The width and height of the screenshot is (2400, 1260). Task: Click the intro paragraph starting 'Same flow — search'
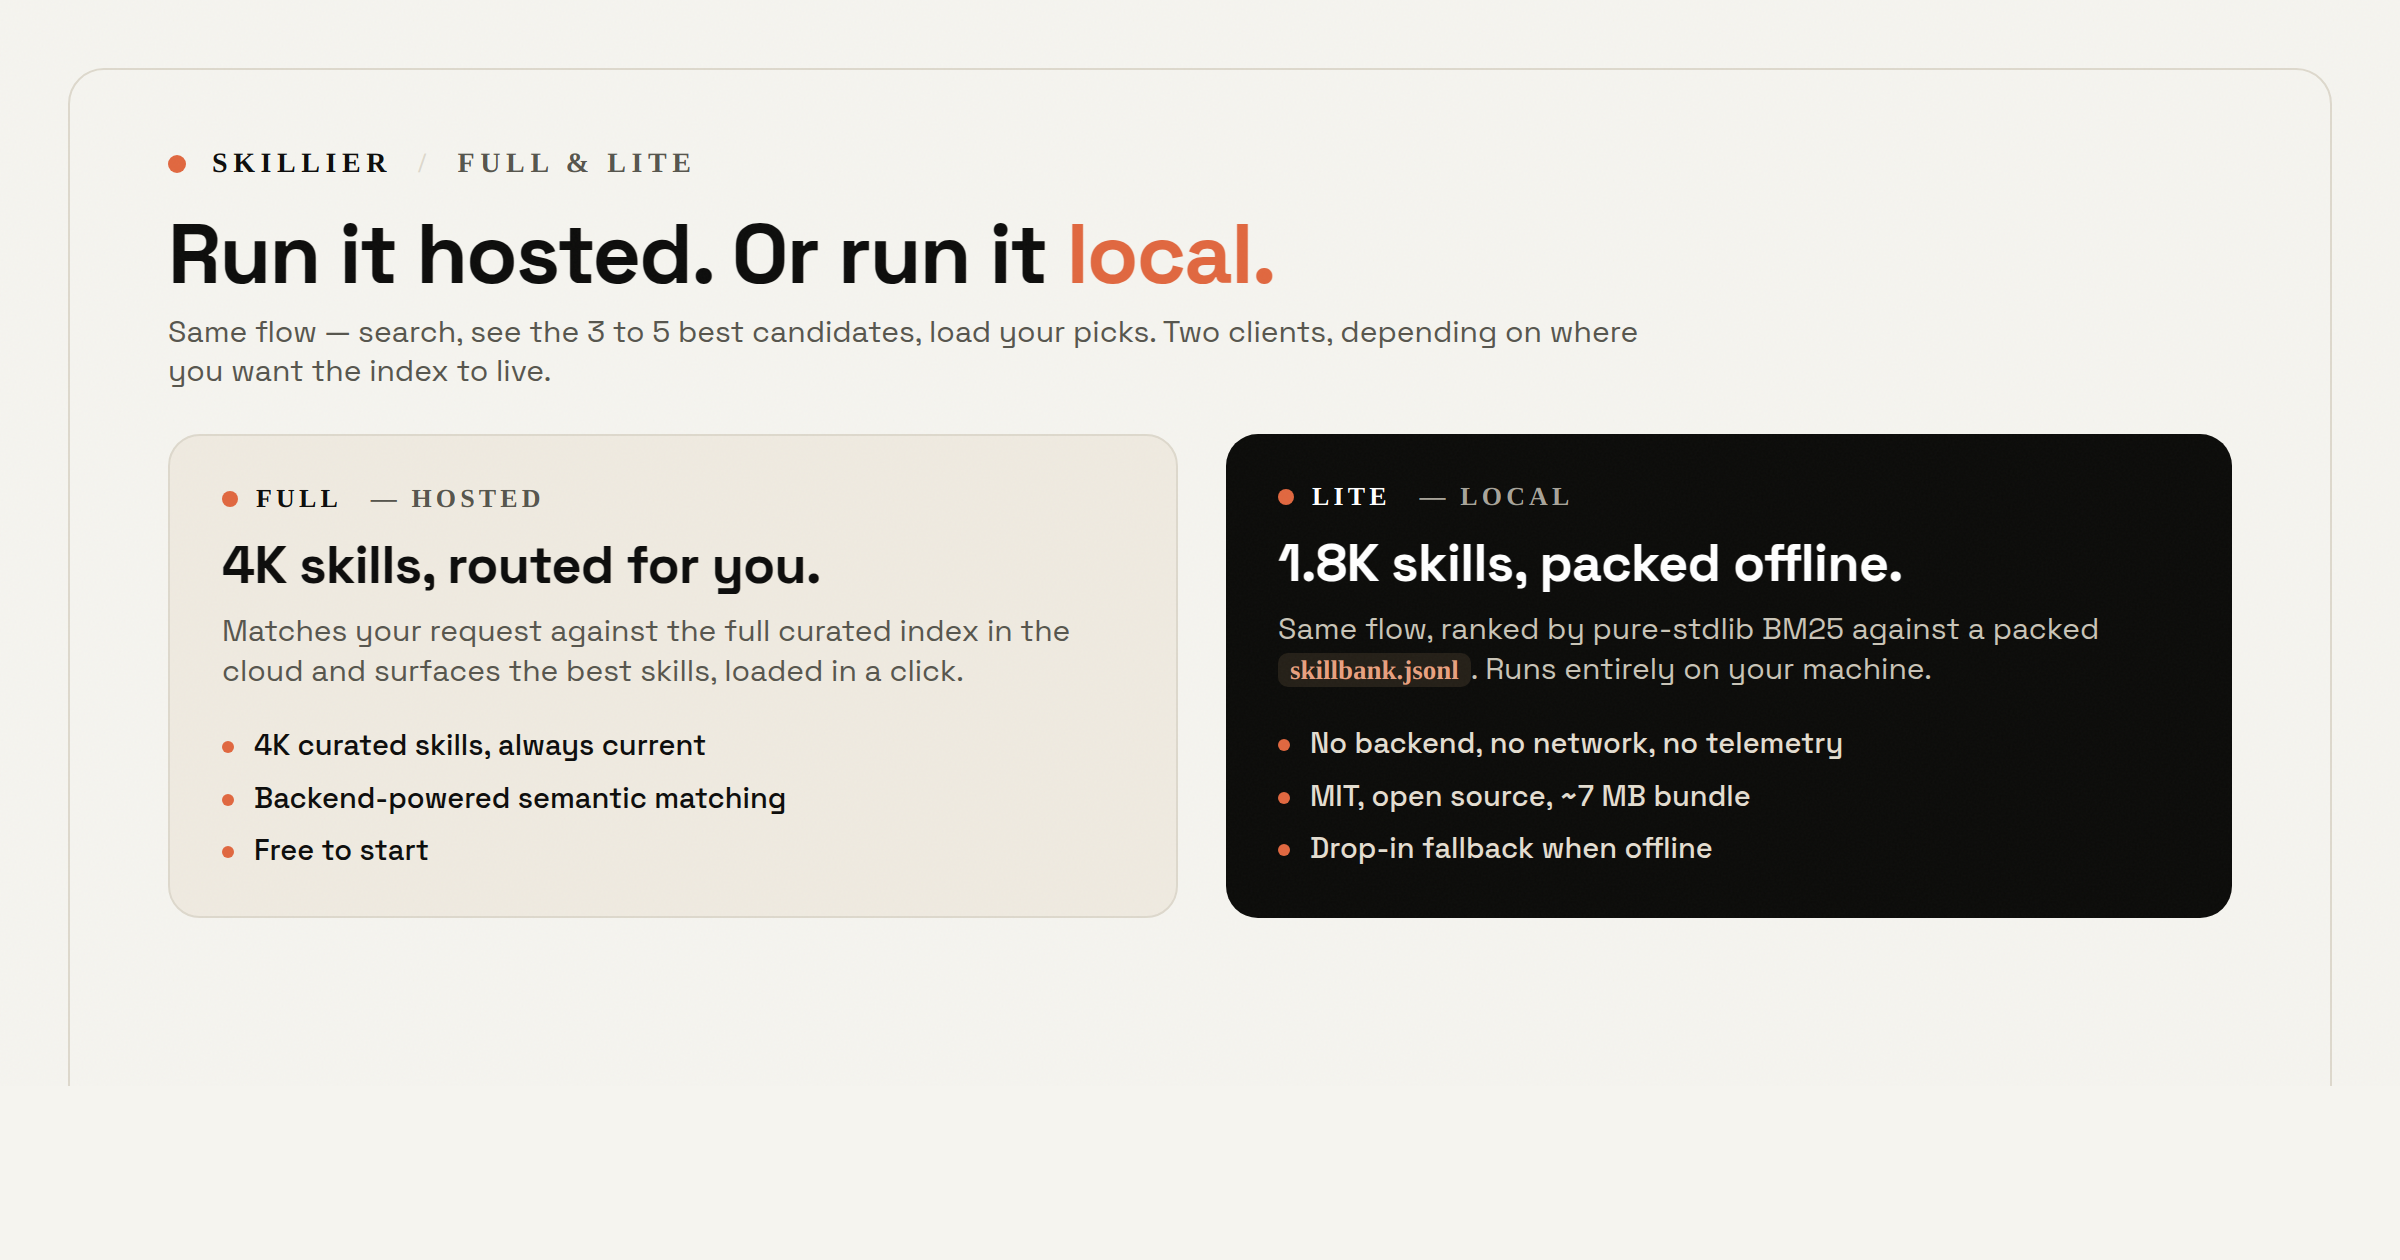[902, 351]
